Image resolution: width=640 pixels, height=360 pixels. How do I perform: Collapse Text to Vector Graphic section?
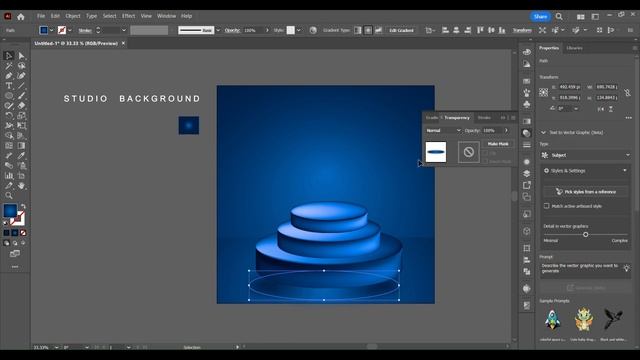tap(543, 133)
